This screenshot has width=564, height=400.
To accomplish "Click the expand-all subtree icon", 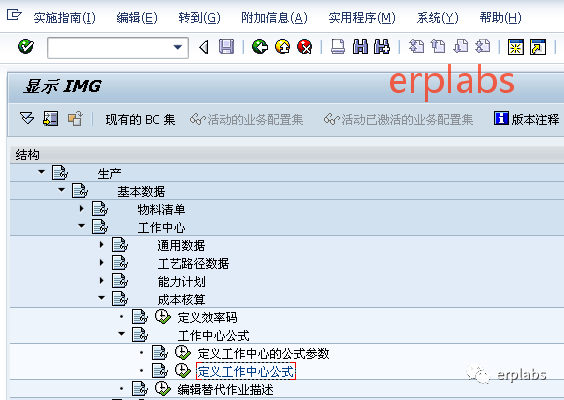I will [27, 118].
